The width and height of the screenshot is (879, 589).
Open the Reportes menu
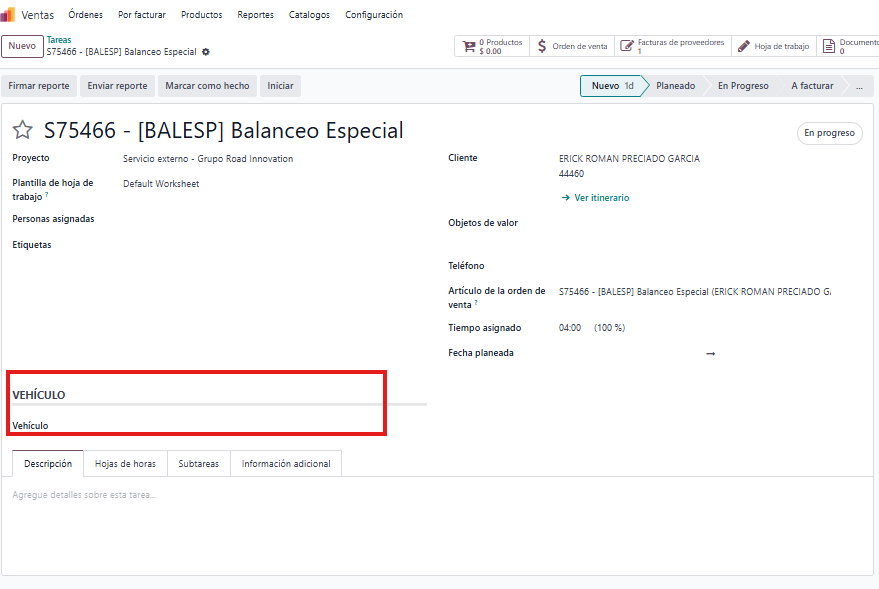[x=255, y=15]
